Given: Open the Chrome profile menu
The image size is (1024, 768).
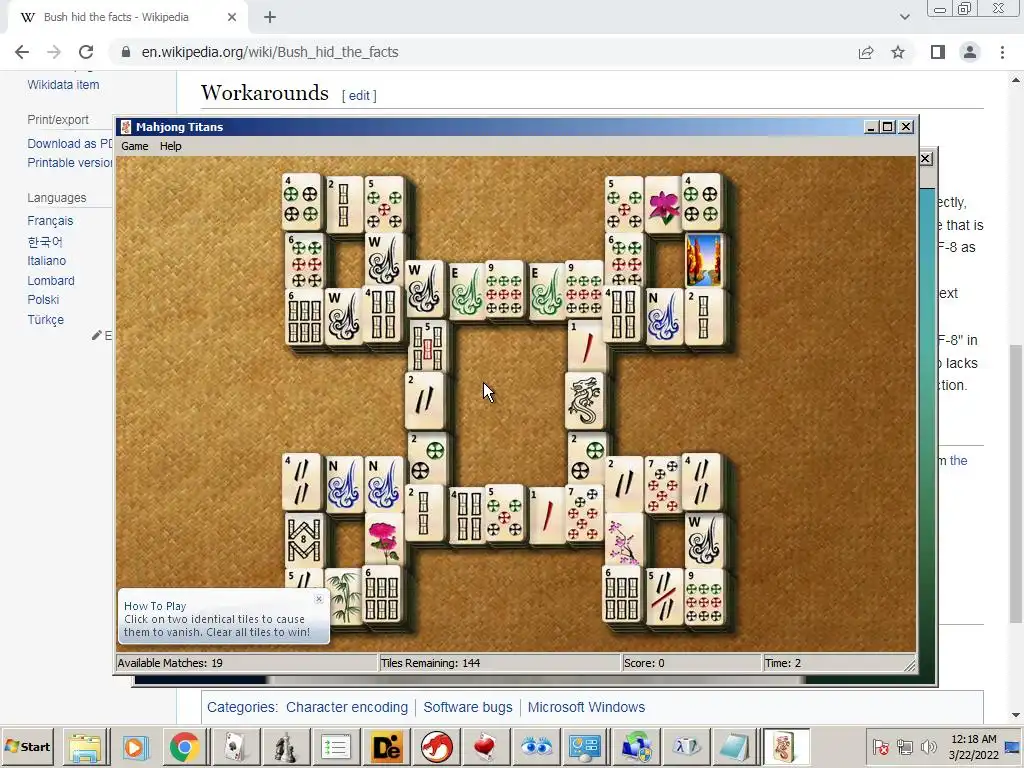Looking at the screenshot, I should click(970, 52).
